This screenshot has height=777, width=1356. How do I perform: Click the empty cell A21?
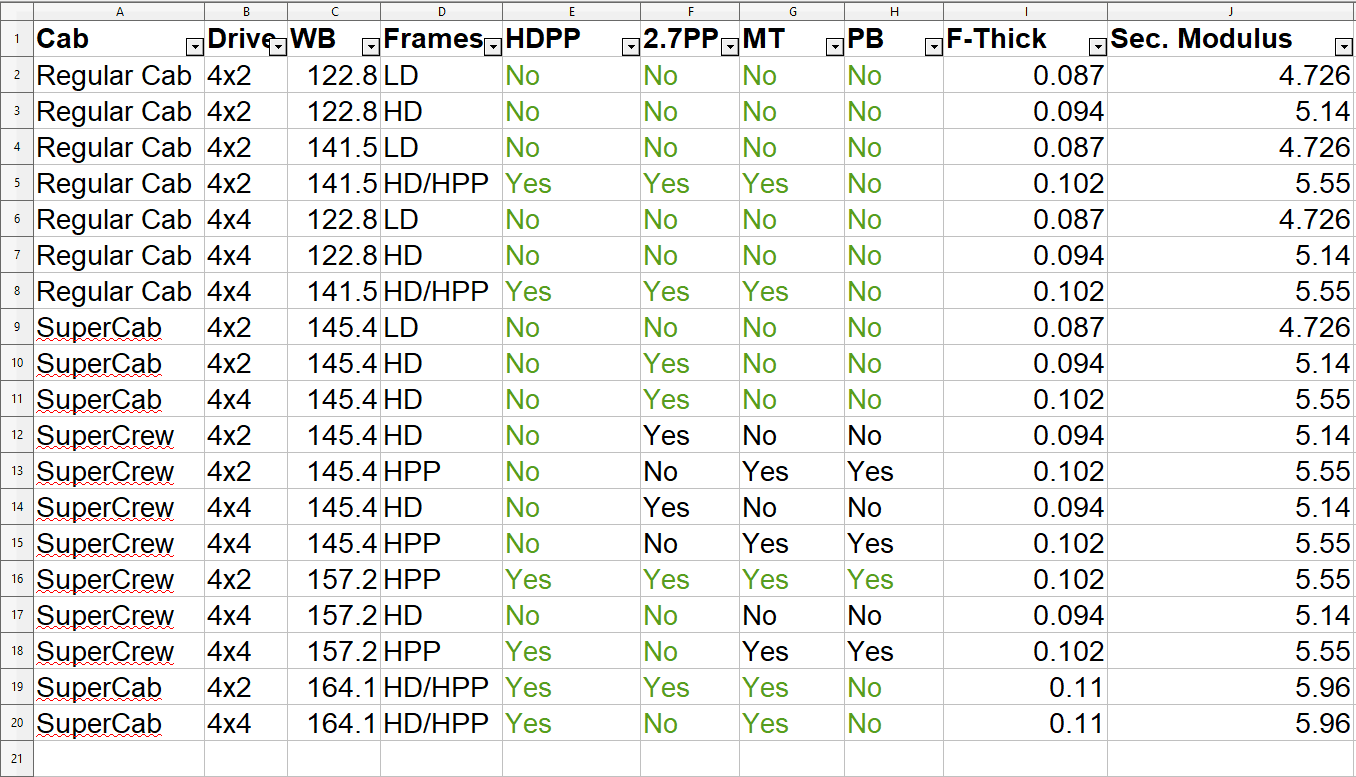[x=120, y=759]
